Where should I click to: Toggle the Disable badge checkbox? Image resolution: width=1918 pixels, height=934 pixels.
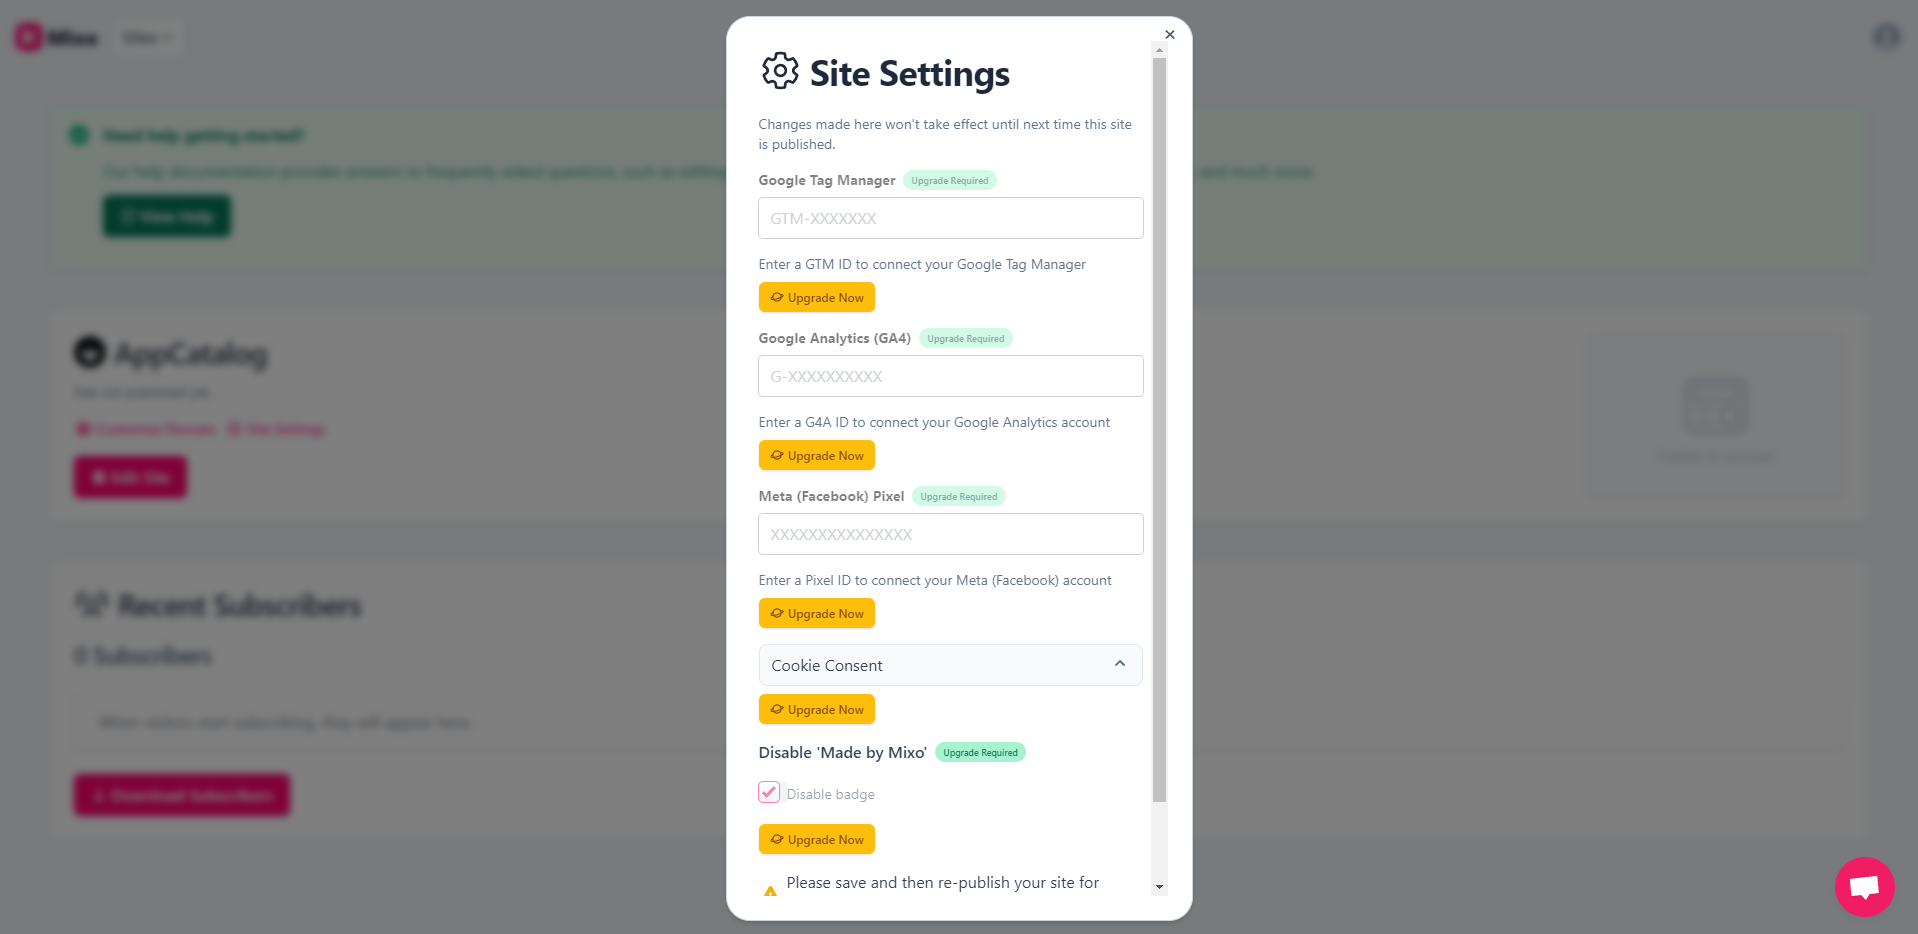click(769, 793)
